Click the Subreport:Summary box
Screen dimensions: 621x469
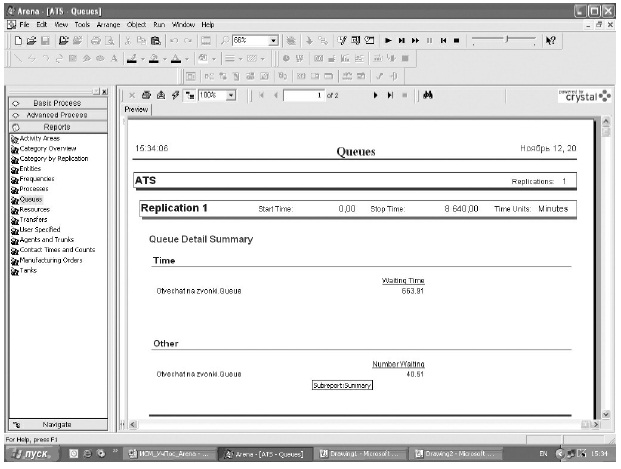(x=342, y=385)
